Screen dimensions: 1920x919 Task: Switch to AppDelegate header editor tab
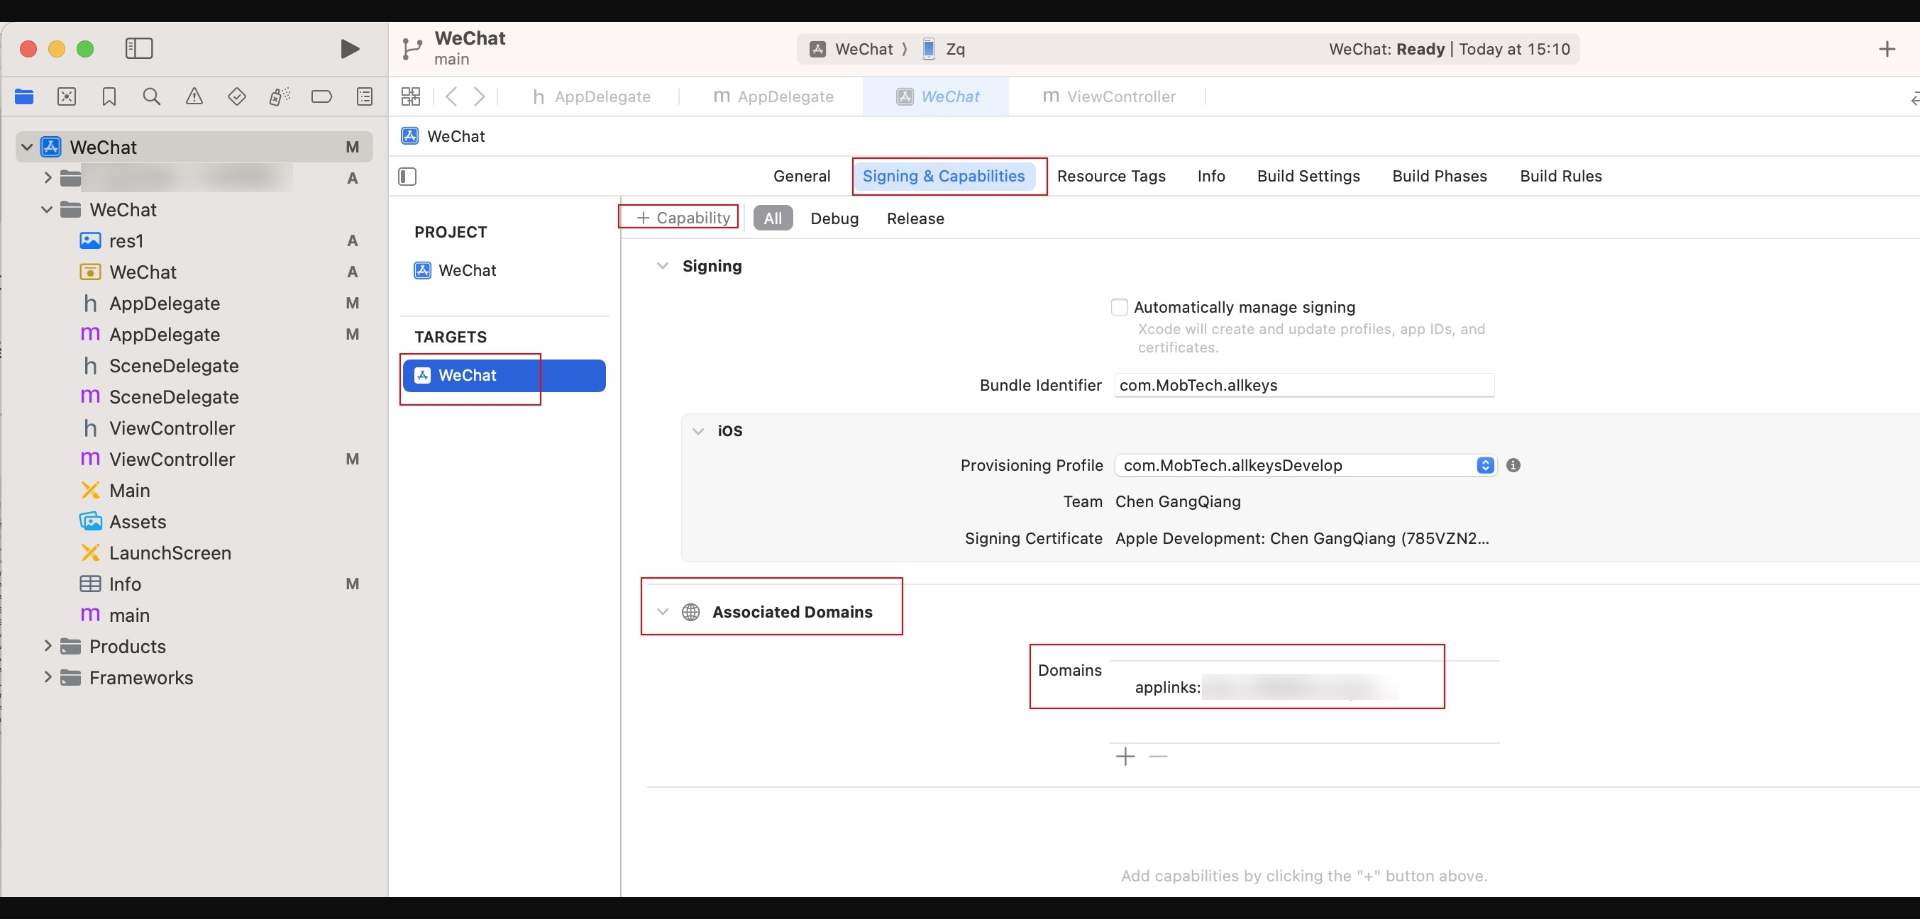tap(592, 97)
